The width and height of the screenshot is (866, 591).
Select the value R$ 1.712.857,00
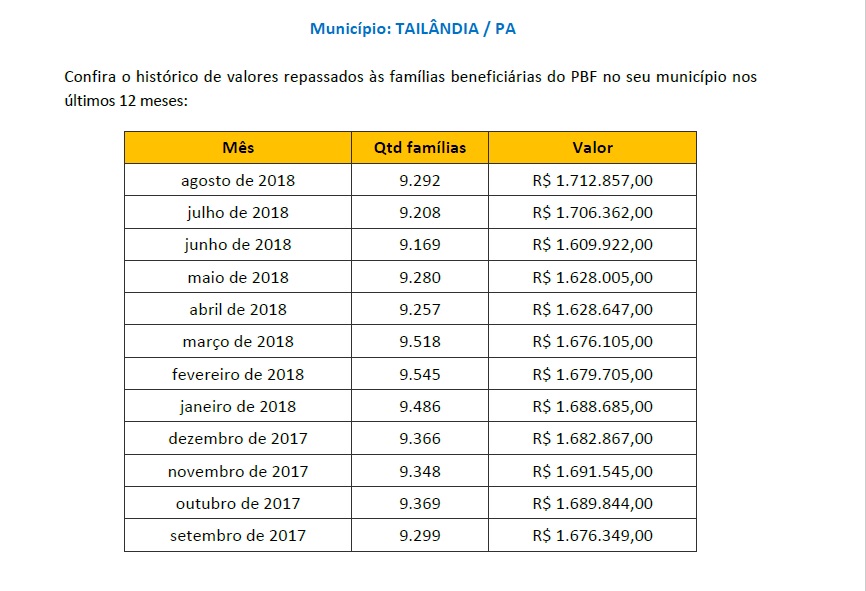tap(592, 181)
